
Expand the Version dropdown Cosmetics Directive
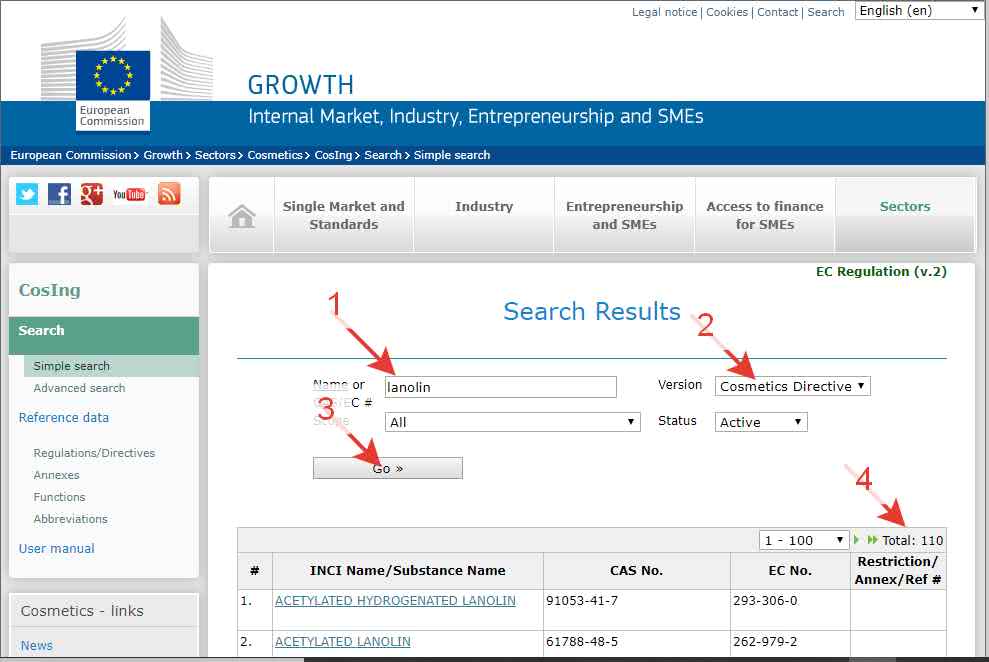[x=792, y=386]
